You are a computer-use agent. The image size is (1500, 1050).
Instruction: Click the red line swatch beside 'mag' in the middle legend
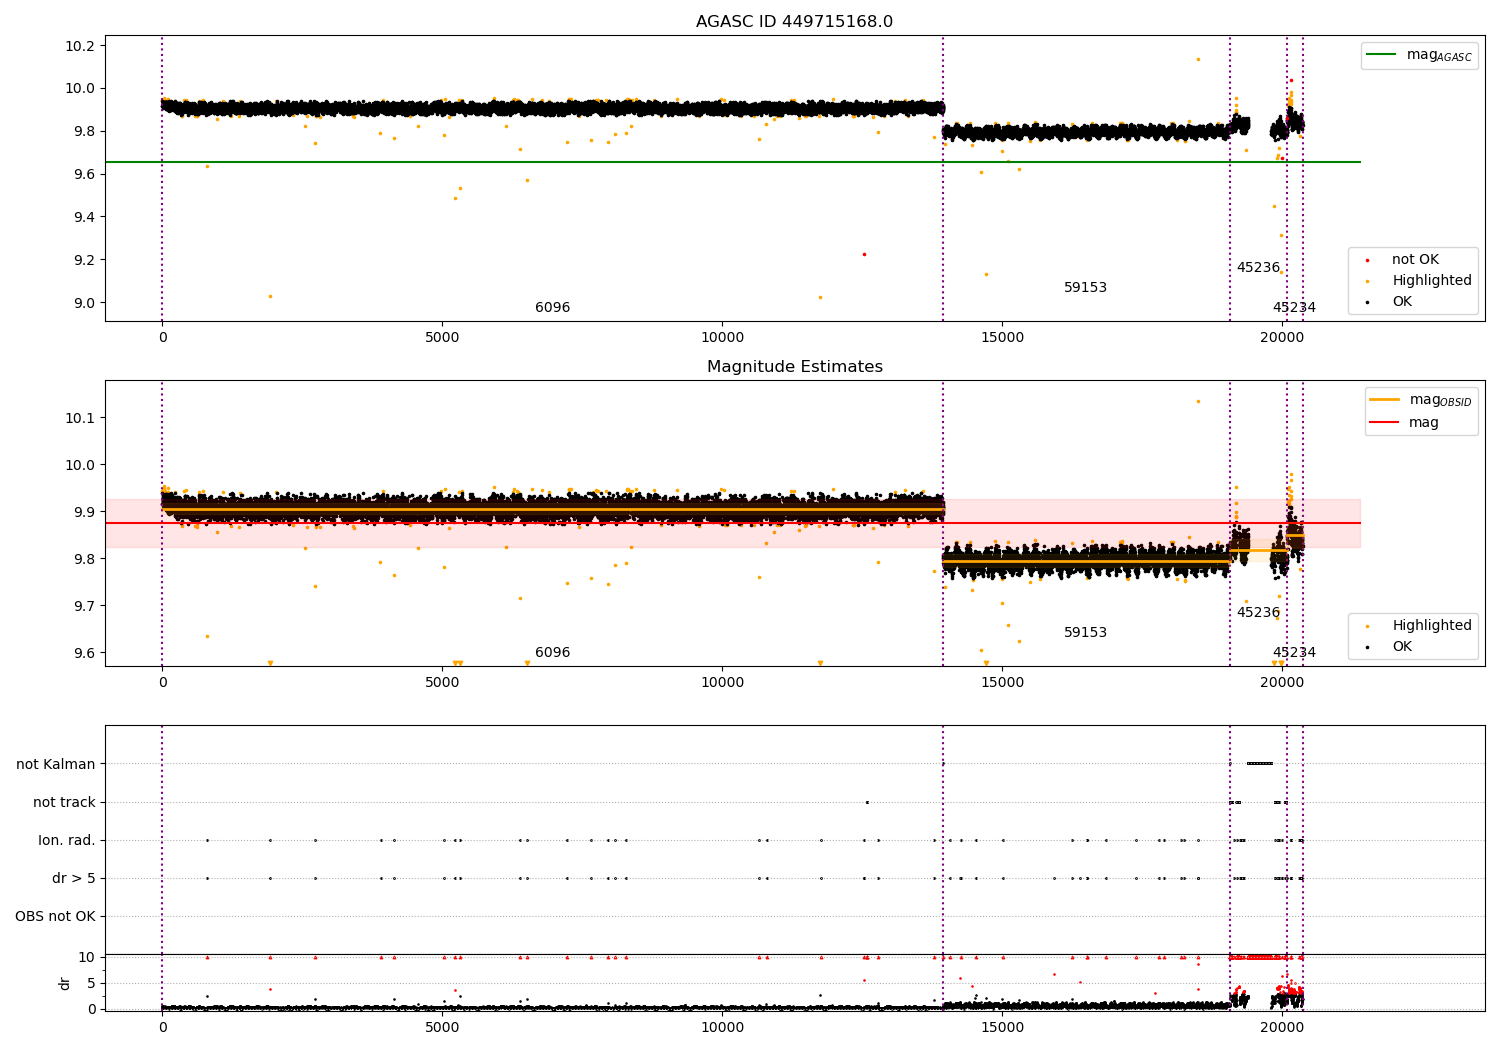tap(1385, 423)
